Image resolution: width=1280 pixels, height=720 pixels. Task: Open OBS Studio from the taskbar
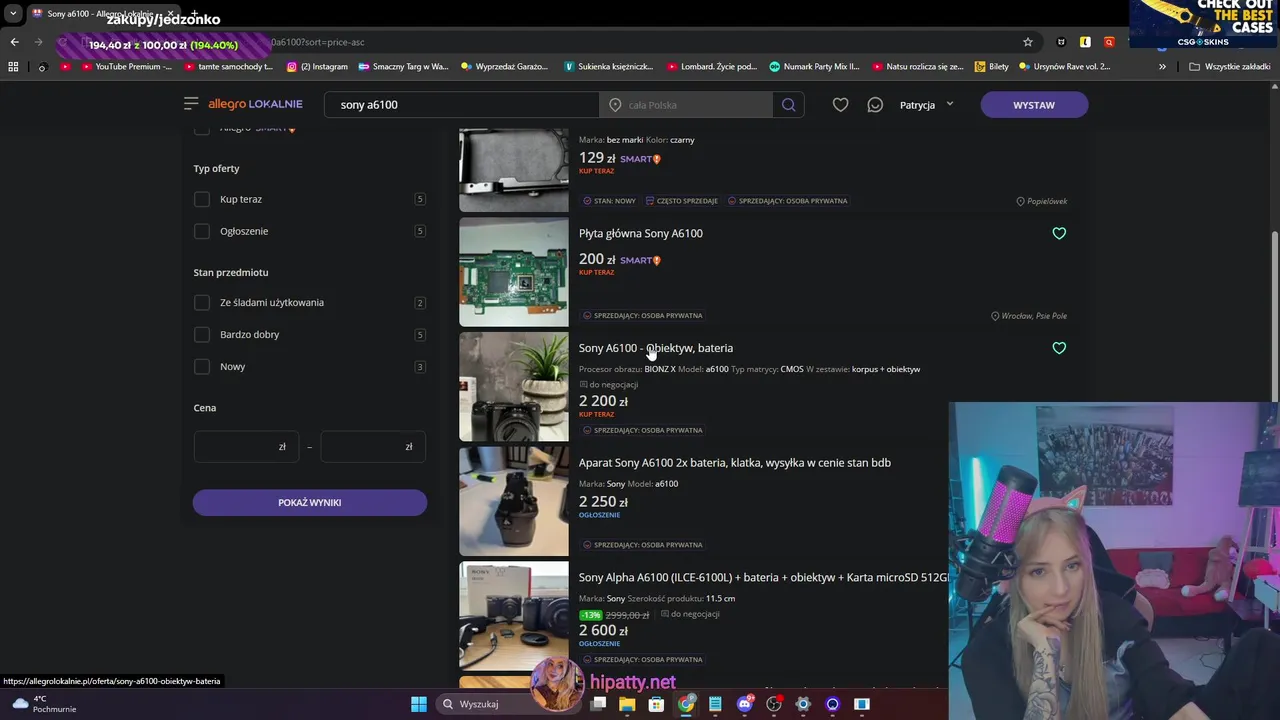point(774,704)
